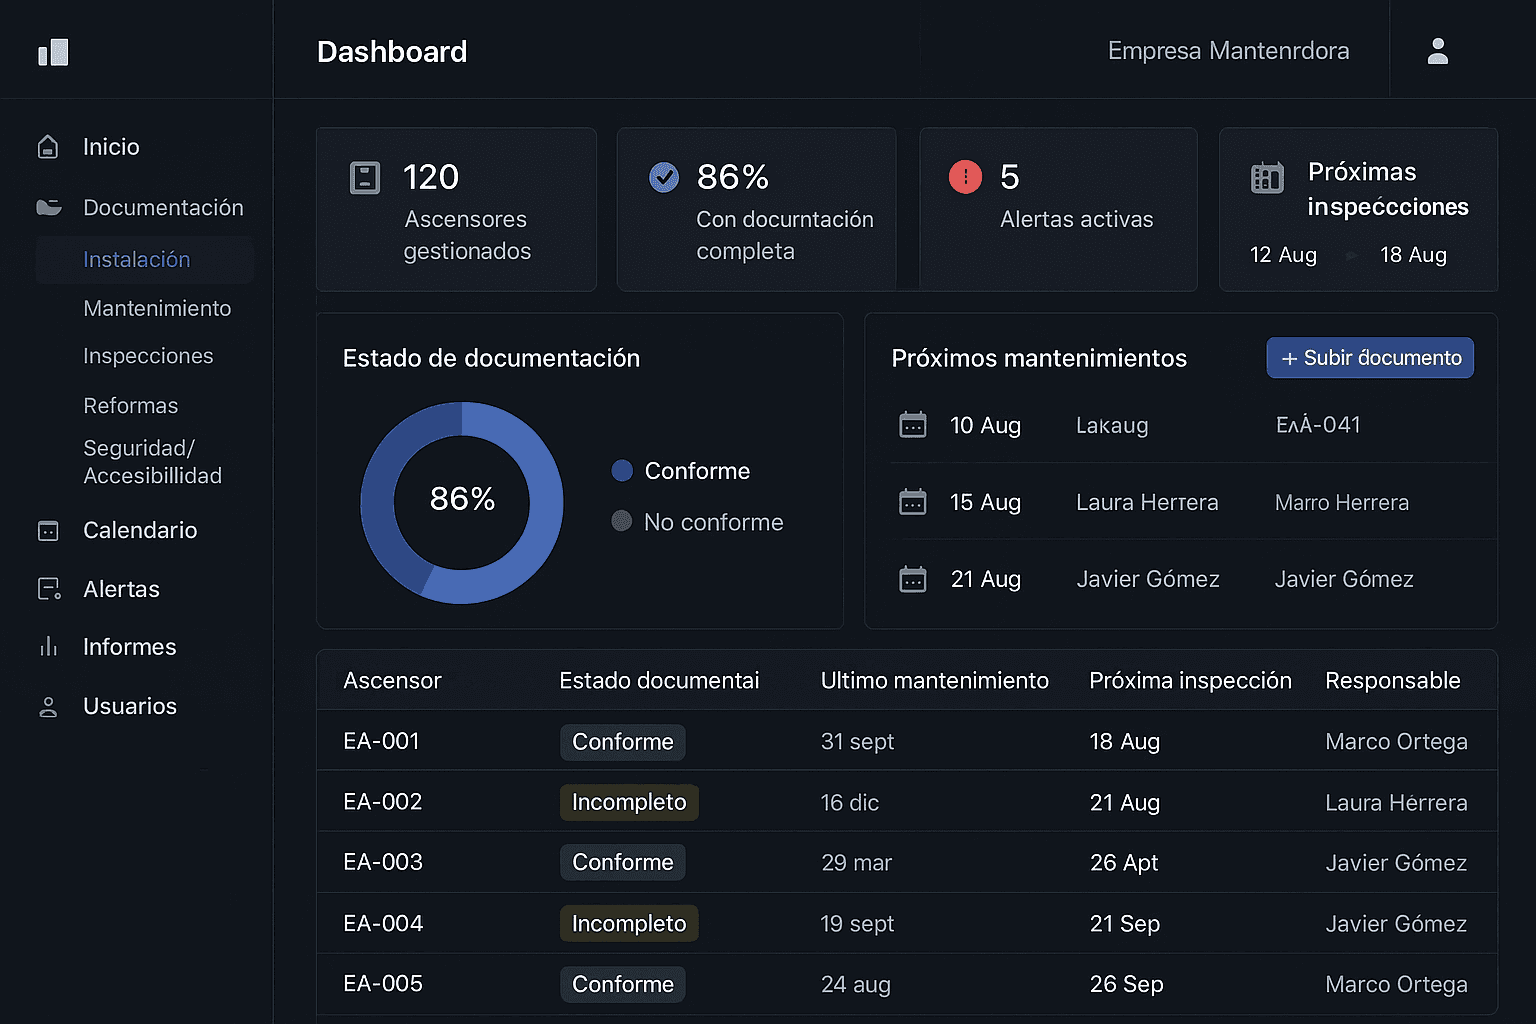Click the Documentación folder icon
The image size is (1536, 1024).
click(48, 207)
